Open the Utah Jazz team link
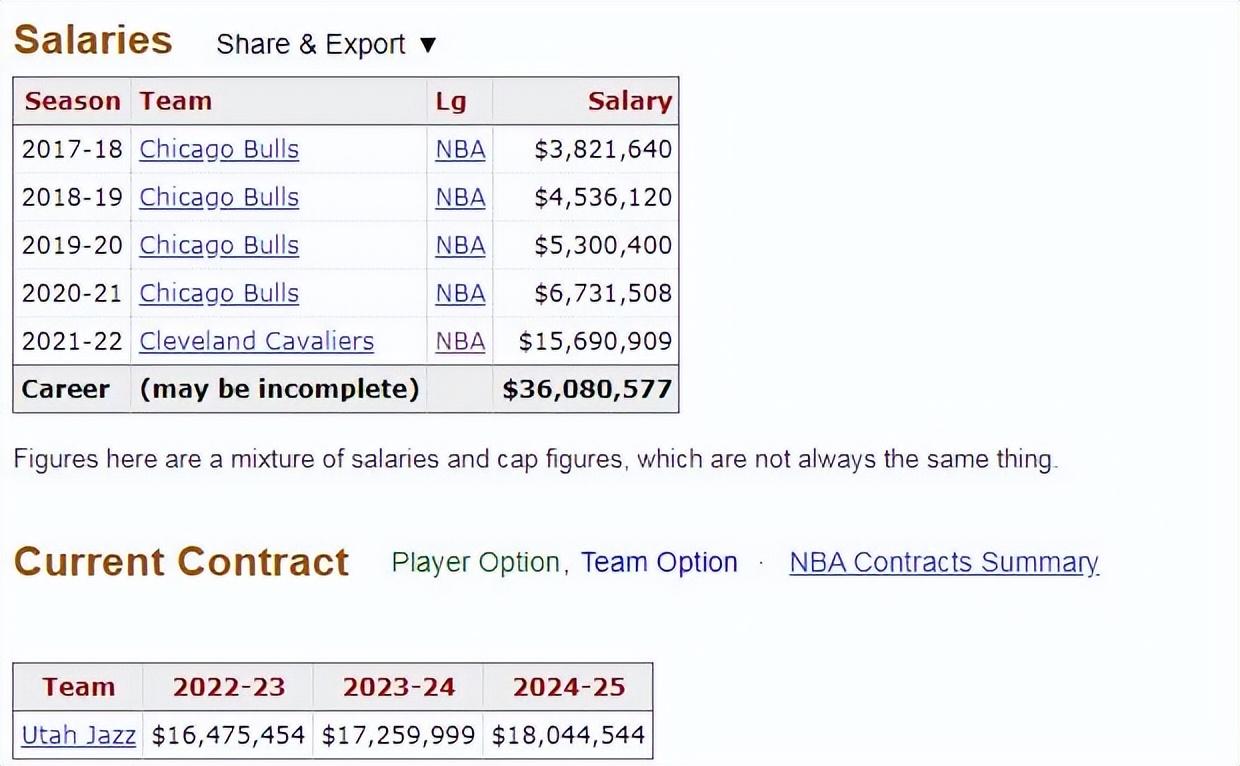1240x766 pixels. pyautogui.click(x=78, y=735)
